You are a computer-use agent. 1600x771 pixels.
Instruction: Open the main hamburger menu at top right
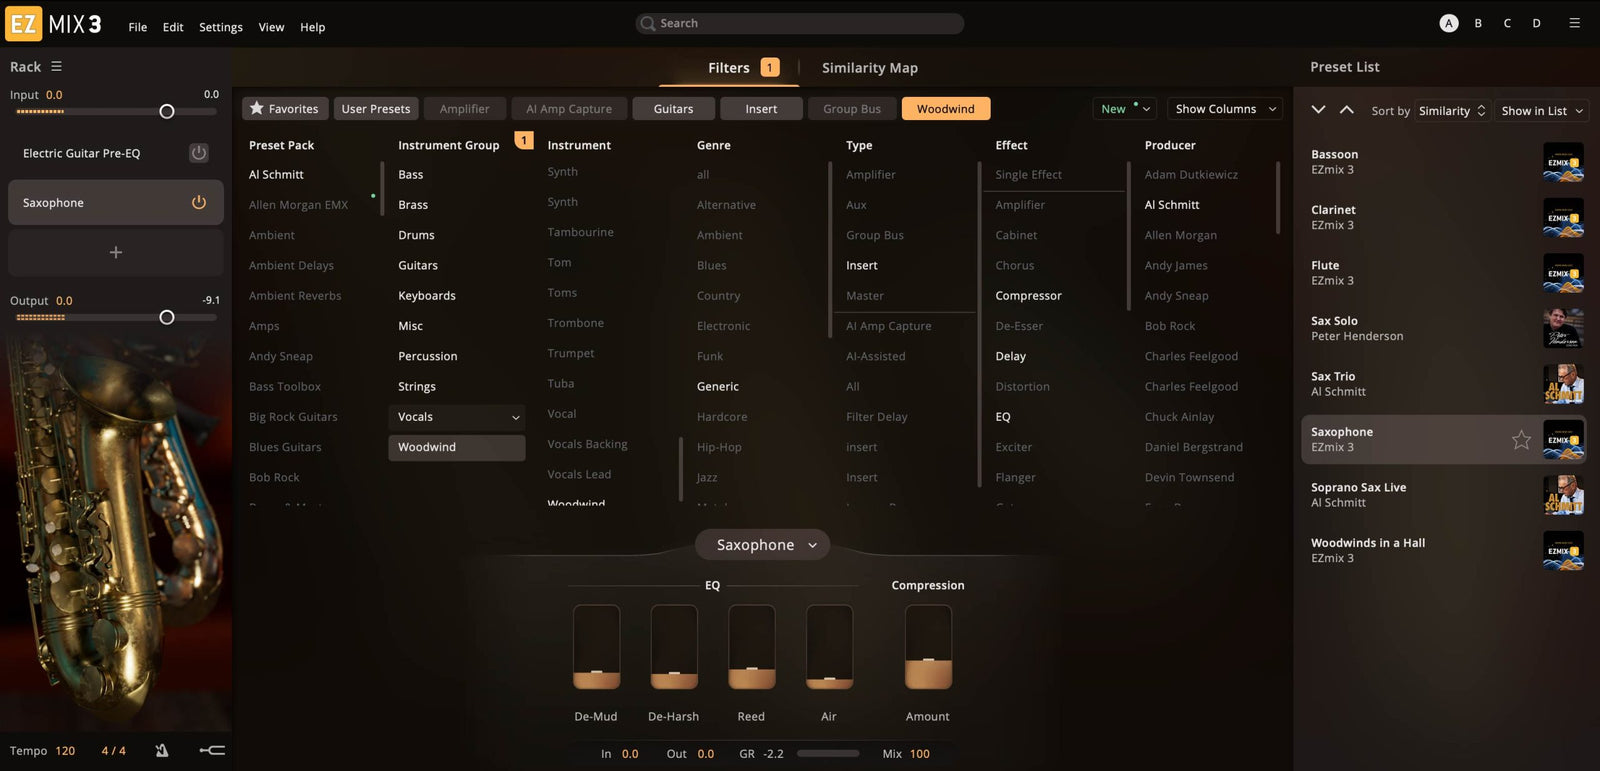pyautogui.click(x=1574, y=23)
